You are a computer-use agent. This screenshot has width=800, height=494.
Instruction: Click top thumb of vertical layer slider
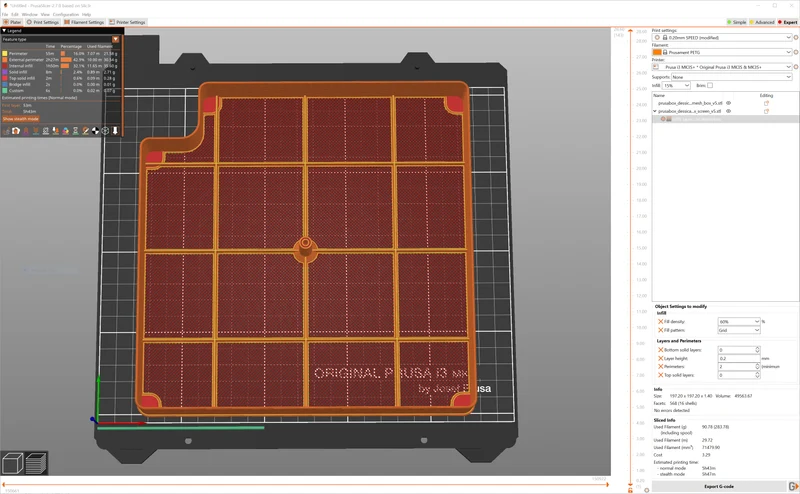pos(631,32)
